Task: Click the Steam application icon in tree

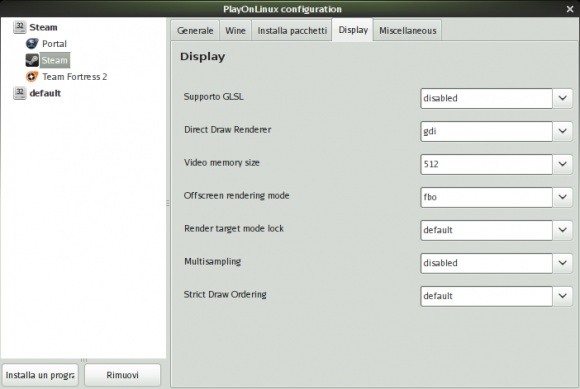Action: (x=32, y=60)
